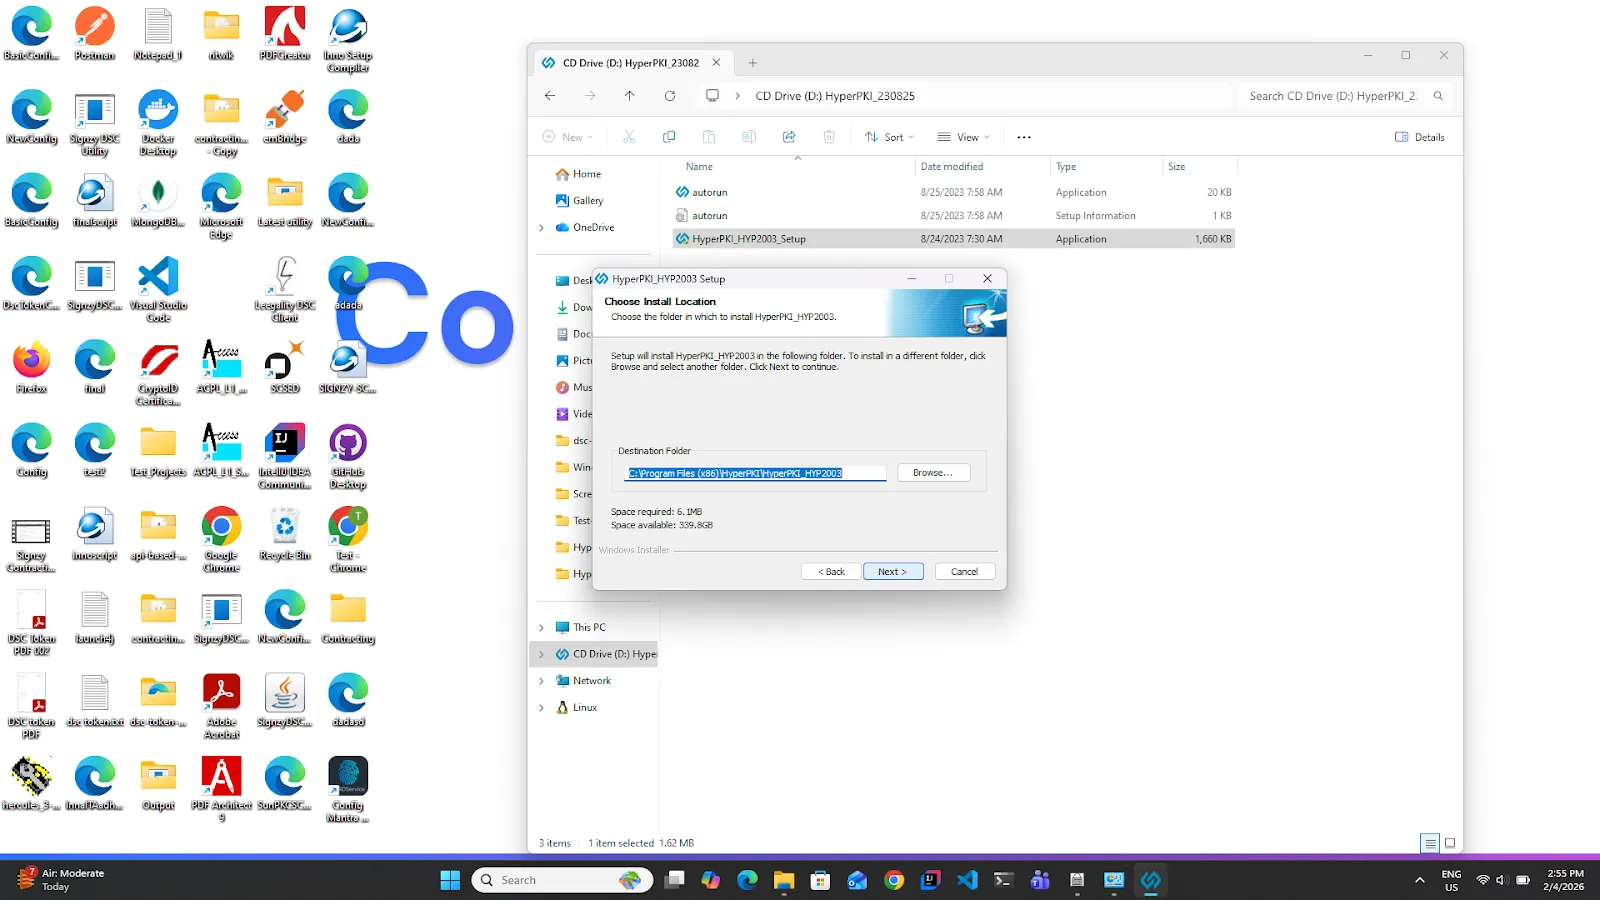Click the See more ellipsis in toolbar

pos(1024,137)
